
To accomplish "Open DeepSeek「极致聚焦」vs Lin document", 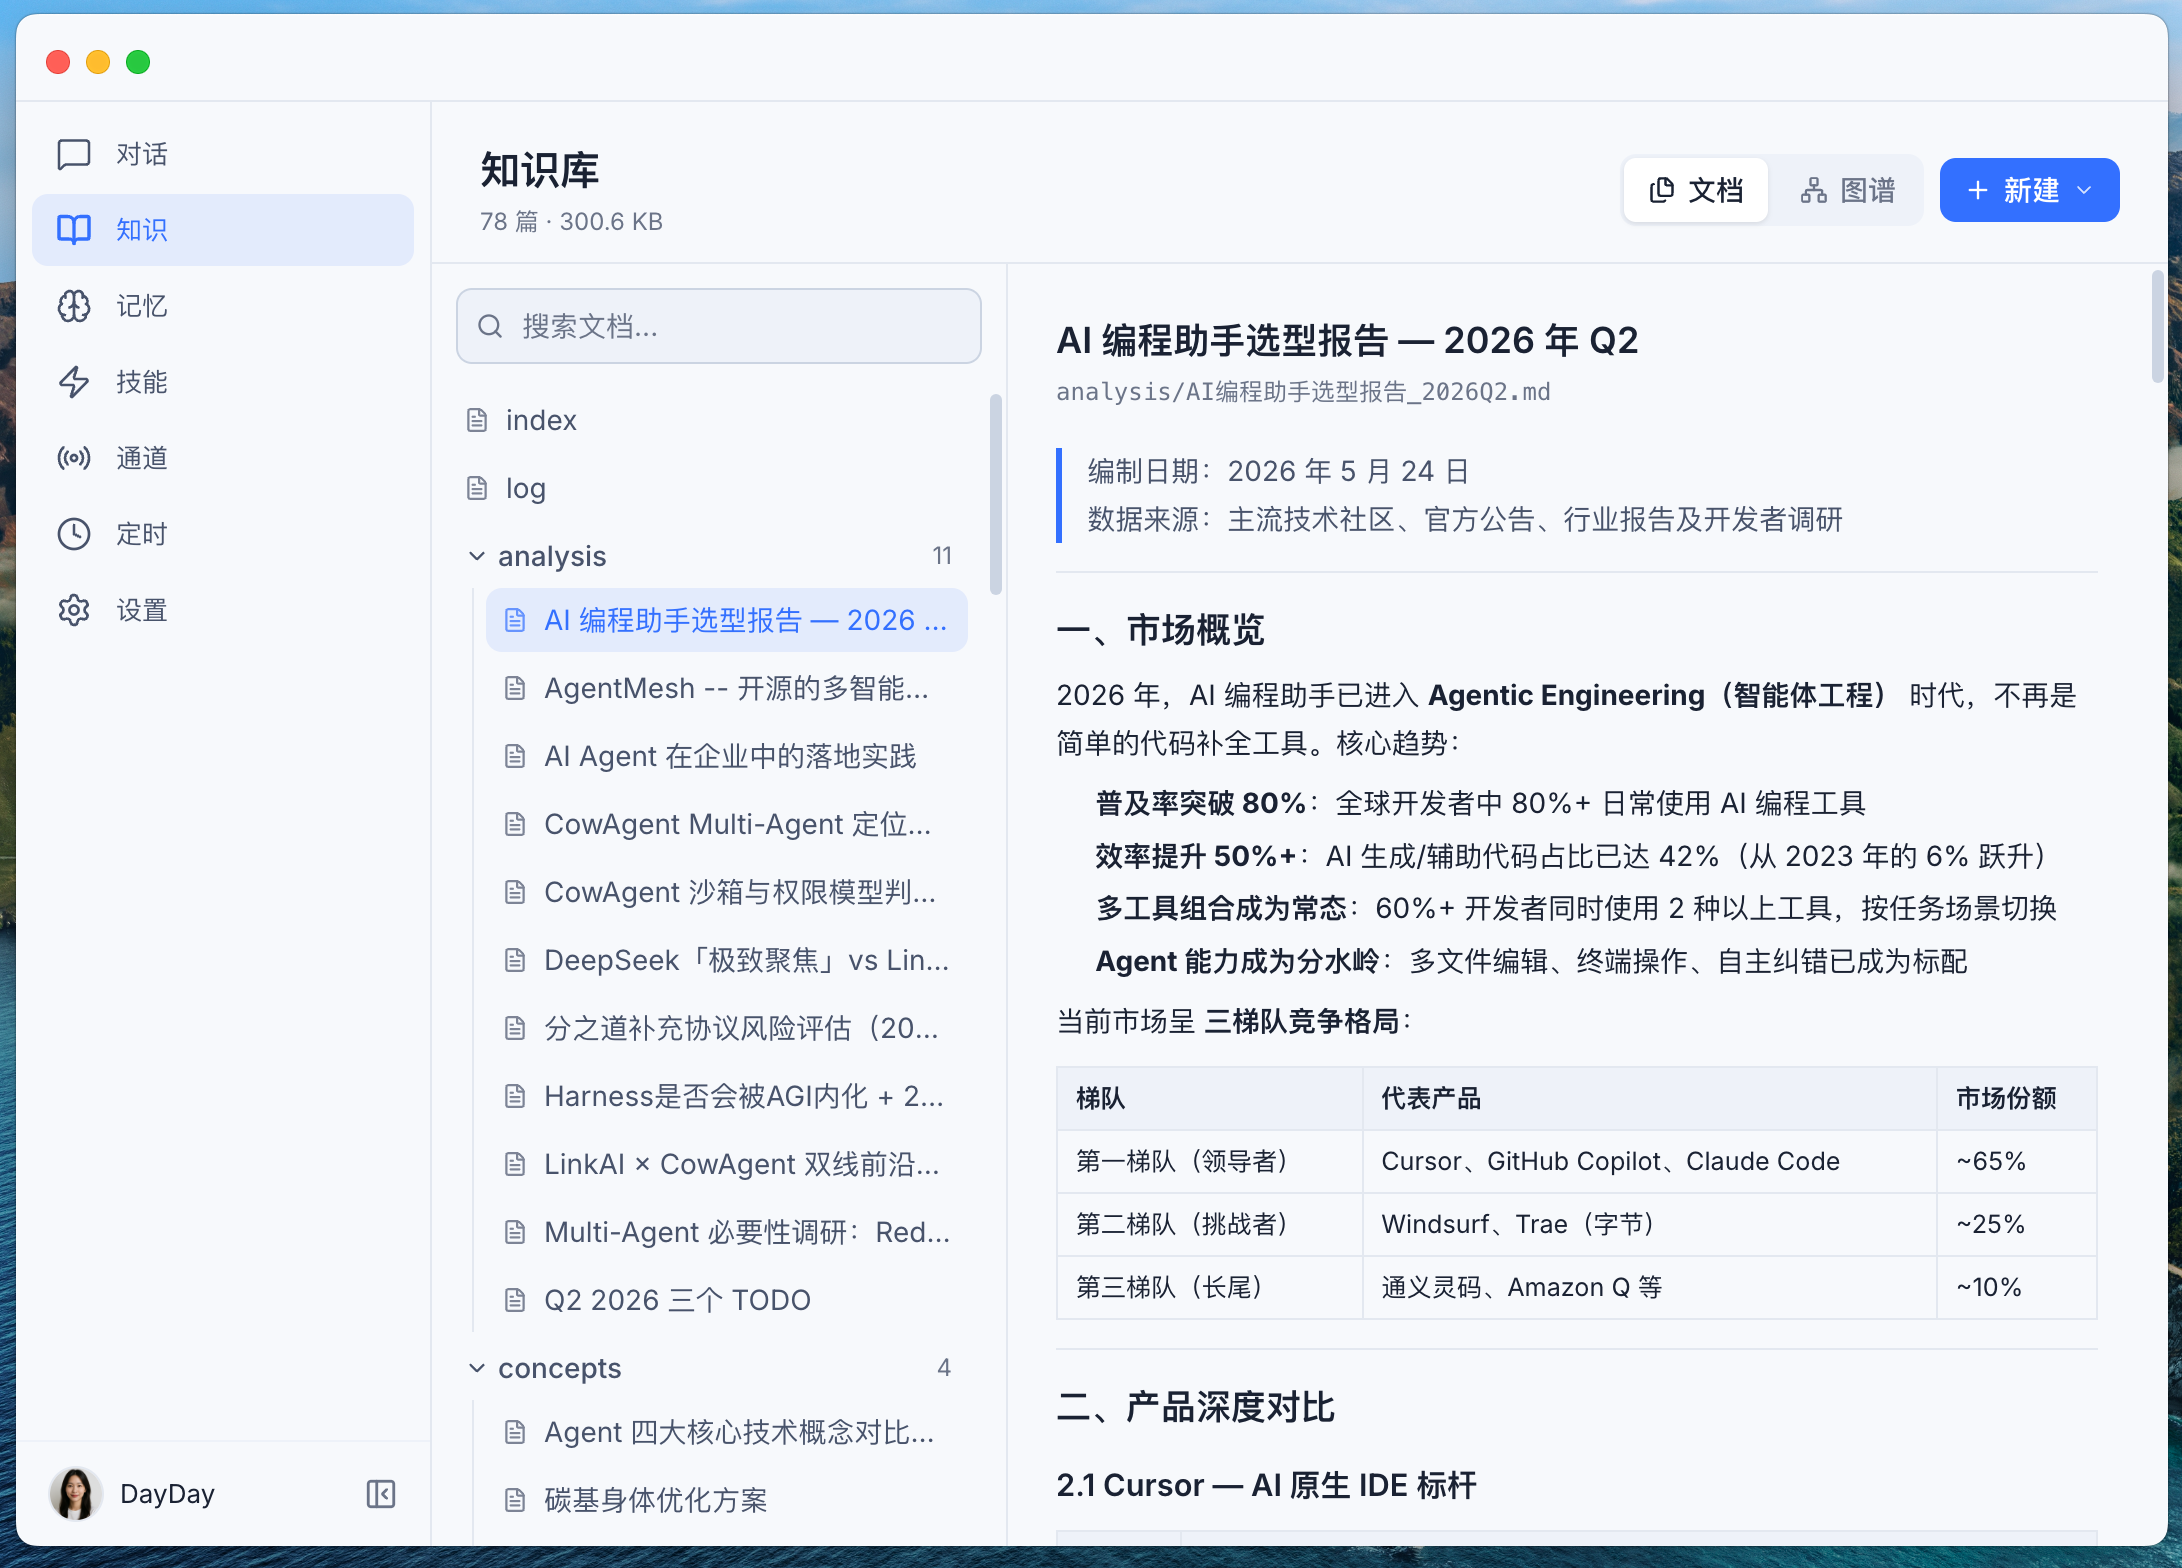I will (x=727, y=960).
